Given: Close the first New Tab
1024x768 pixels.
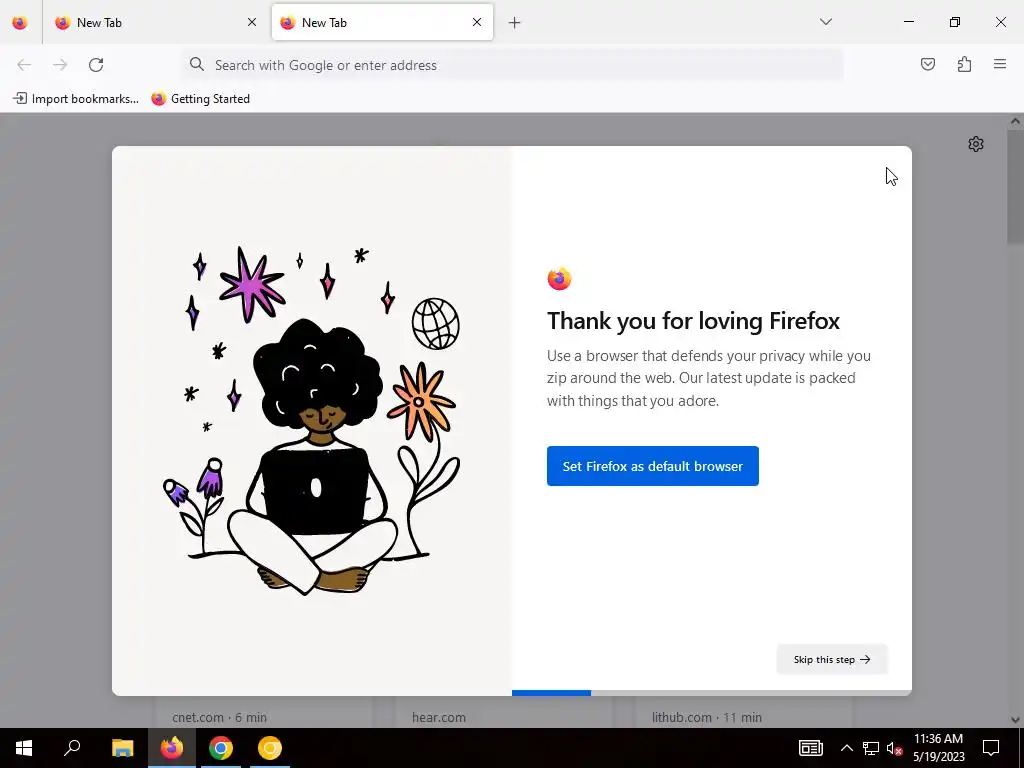Looking at the screenshot, I should (252, 22).
